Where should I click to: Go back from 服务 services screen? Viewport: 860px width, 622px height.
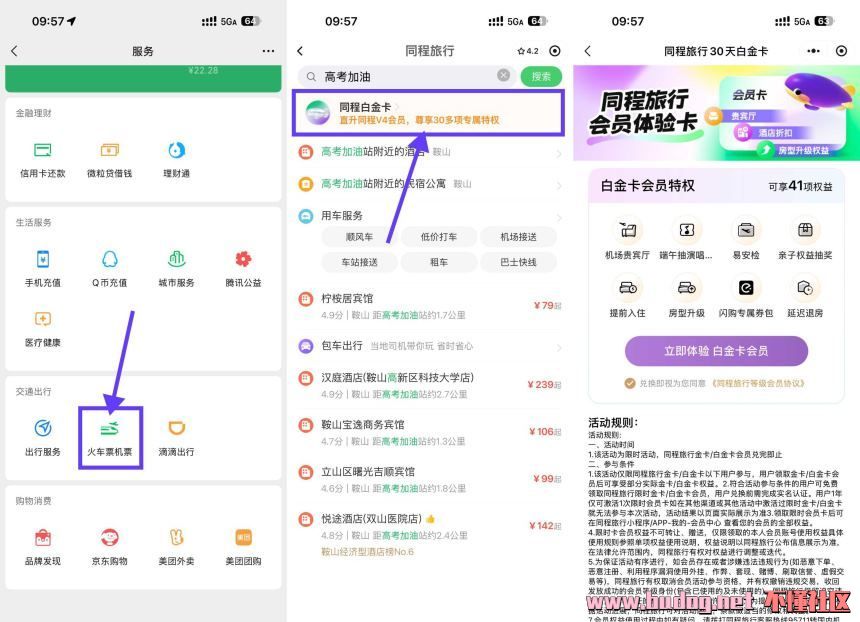pos(15,51)
